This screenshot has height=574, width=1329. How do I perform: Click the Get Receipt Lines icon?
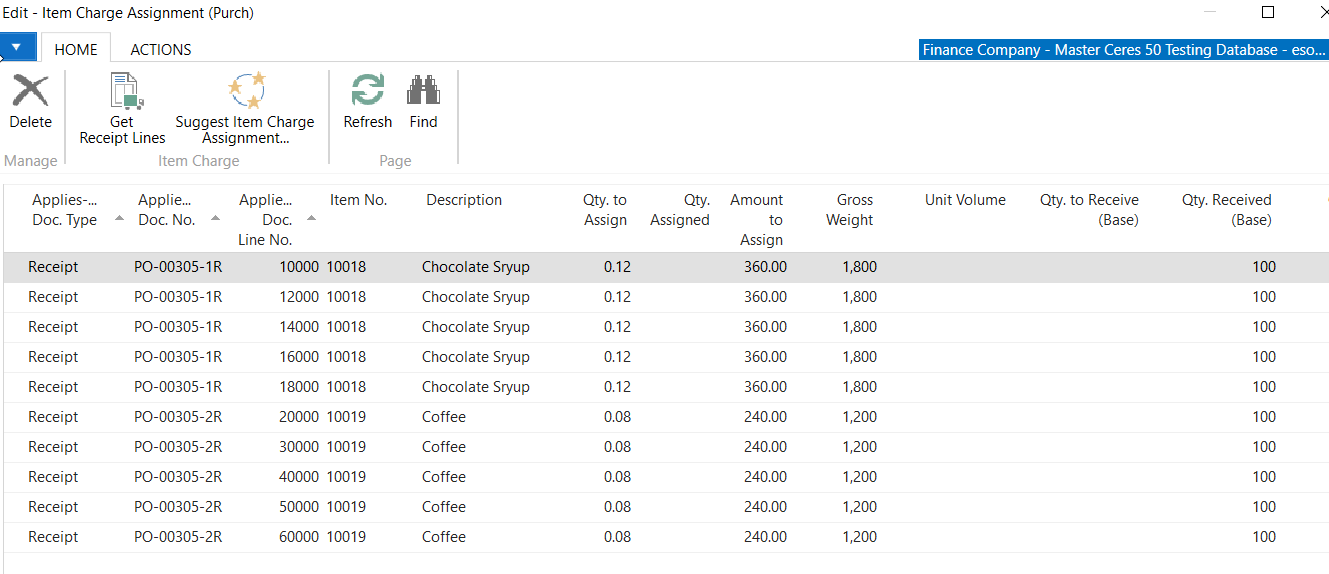click(x=123, y=92)
